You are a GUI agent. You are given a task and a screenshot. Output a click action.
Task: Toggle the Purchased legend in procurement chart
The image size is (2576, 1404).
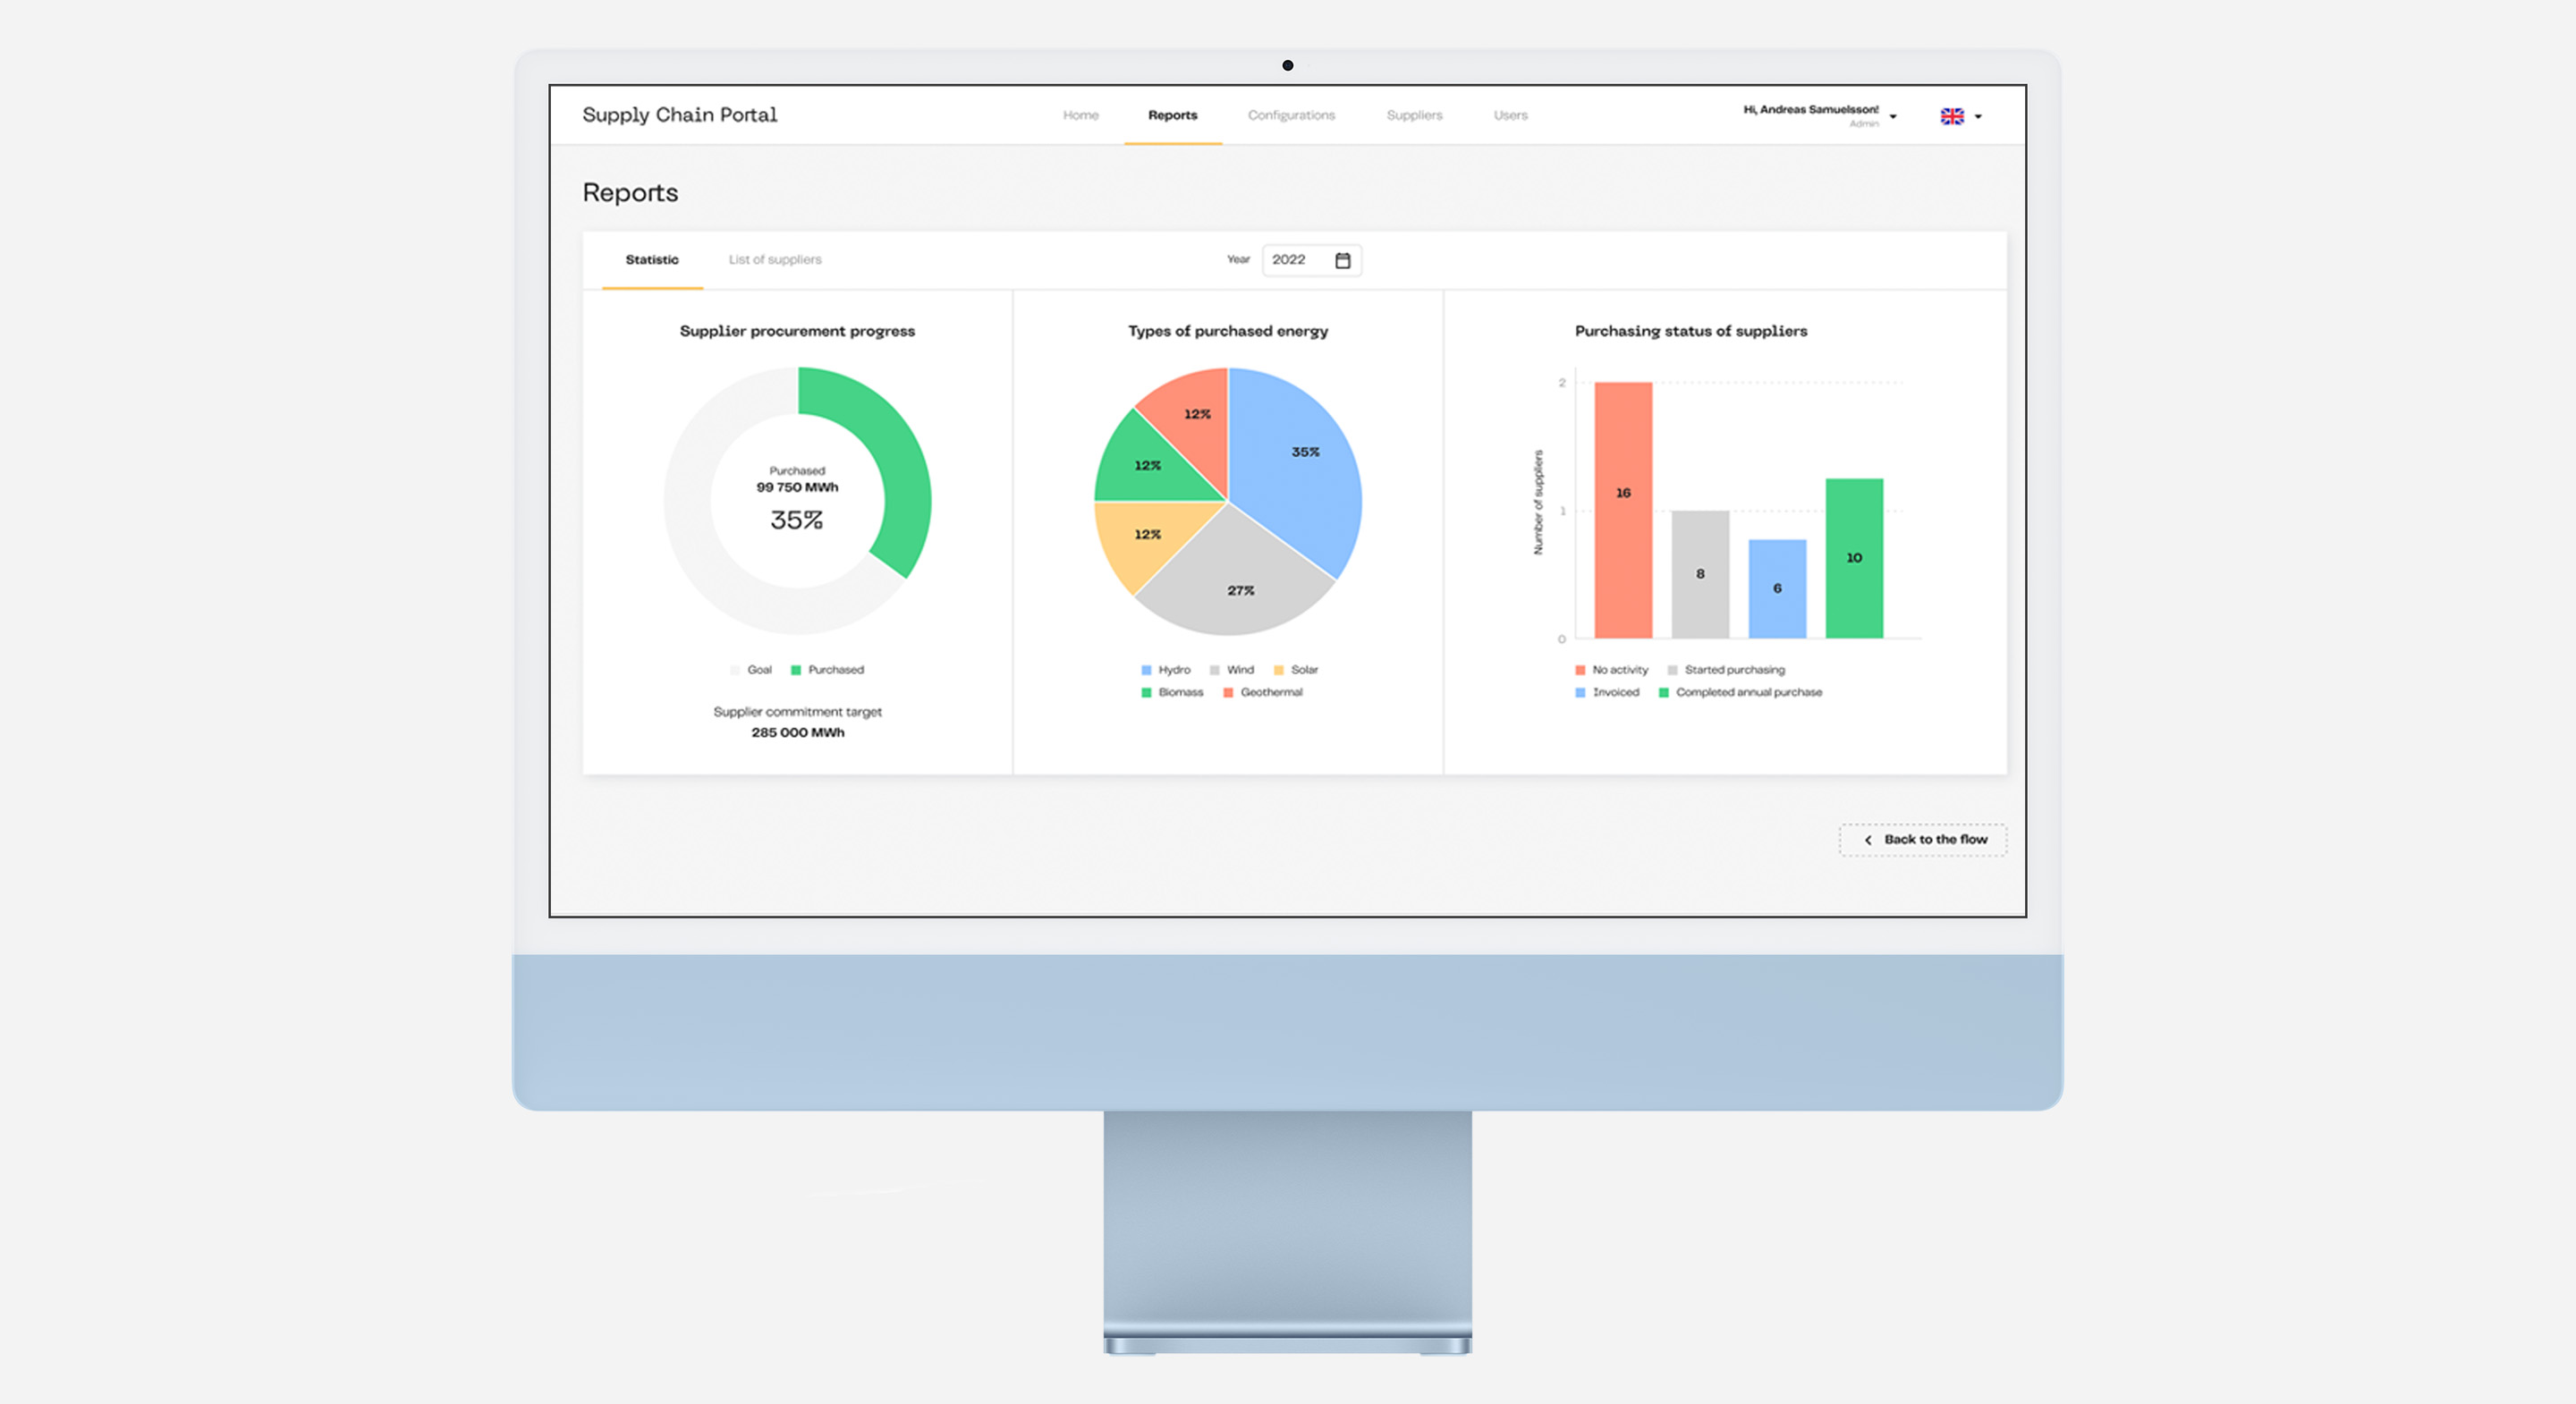[x=797, y=670]
